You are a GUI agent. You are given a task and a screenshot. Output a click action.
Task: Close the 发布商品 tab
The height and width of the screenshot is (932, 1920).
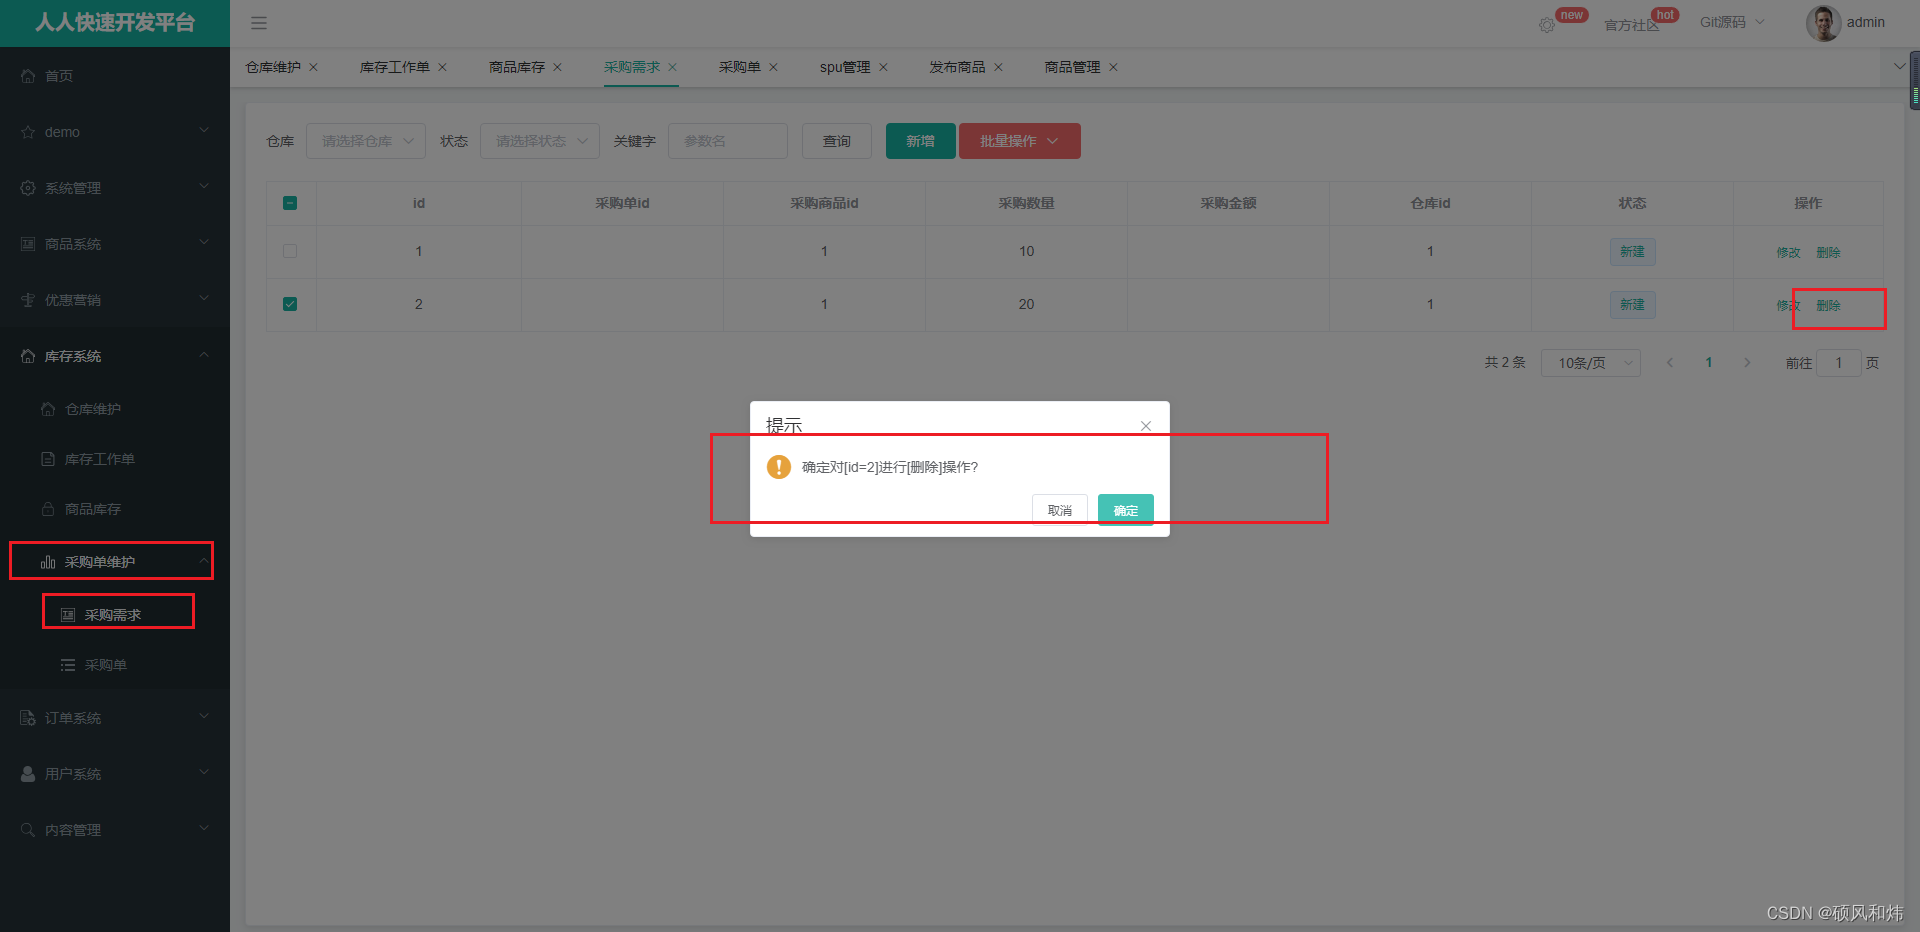998,67
